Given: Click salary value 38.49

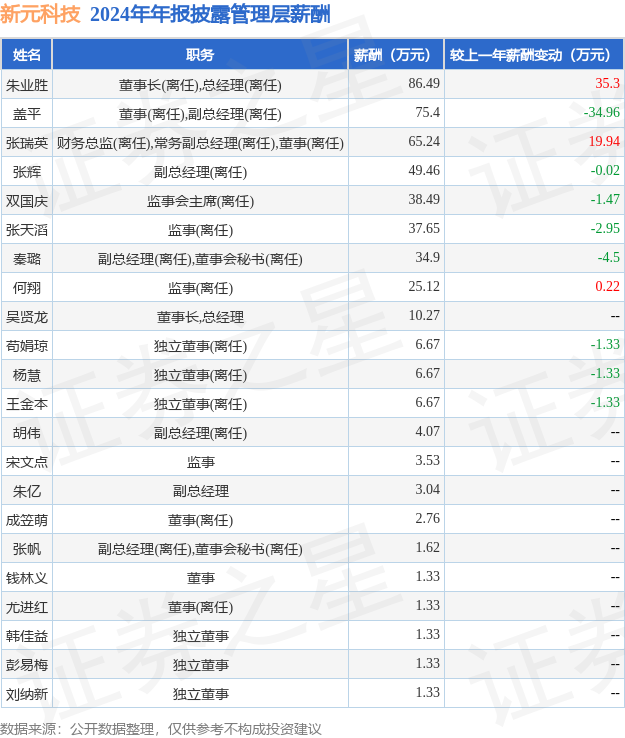Looking at the screenshot, I should coord(424,200).
